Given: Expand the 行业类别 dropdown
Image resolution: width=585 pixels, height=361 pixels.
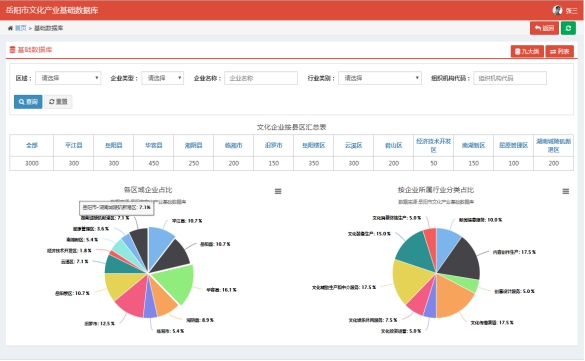Looking at the screenshot, I should coord(380,78).
